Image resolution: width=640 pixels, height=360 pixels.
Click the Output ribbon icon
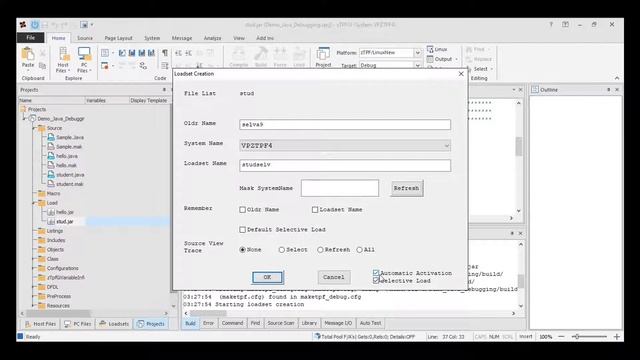pyautogui.click(x=430, y=59)
